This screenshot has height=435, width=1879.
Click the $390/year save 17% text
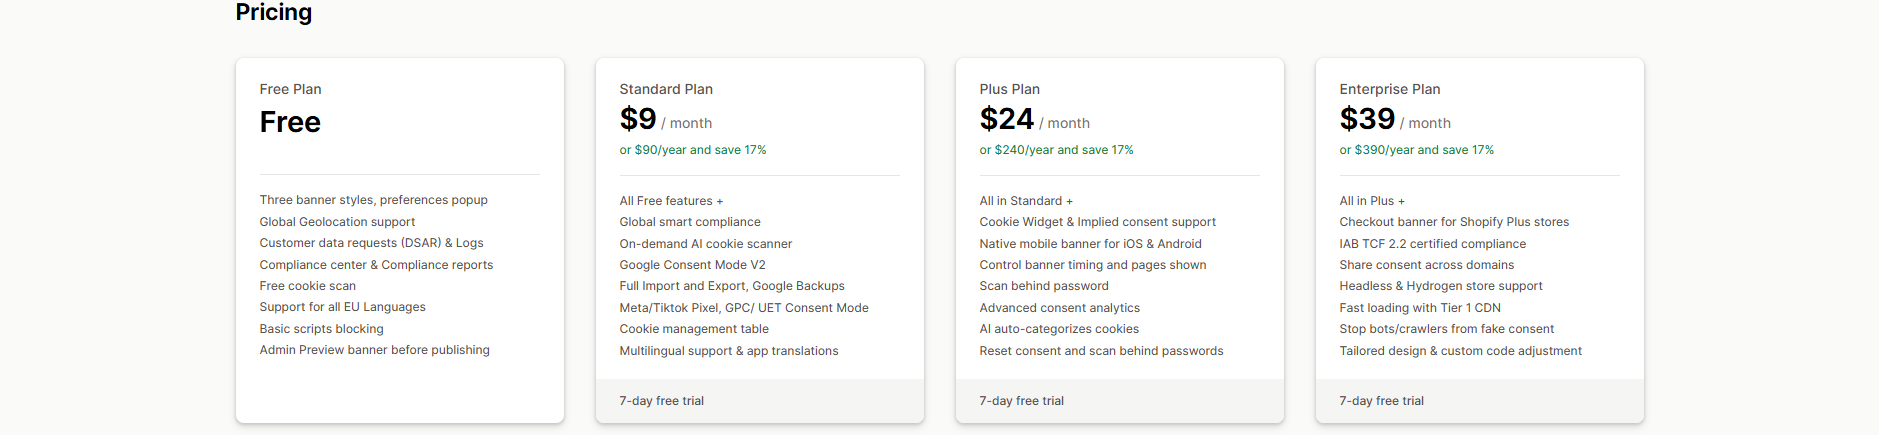point(1416,150)
